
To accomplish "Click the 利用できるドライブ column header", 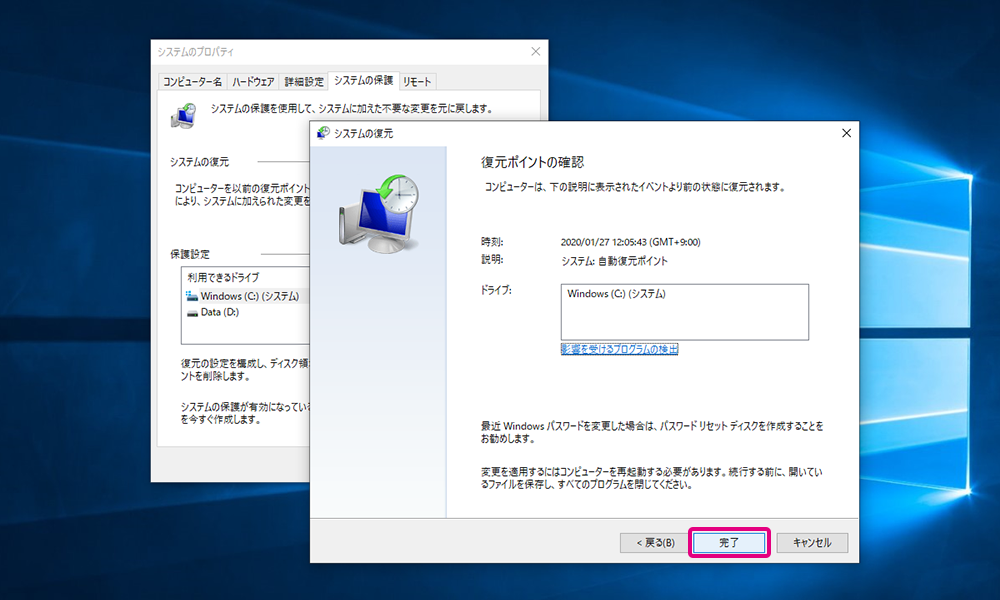I will tap(223, 277).
